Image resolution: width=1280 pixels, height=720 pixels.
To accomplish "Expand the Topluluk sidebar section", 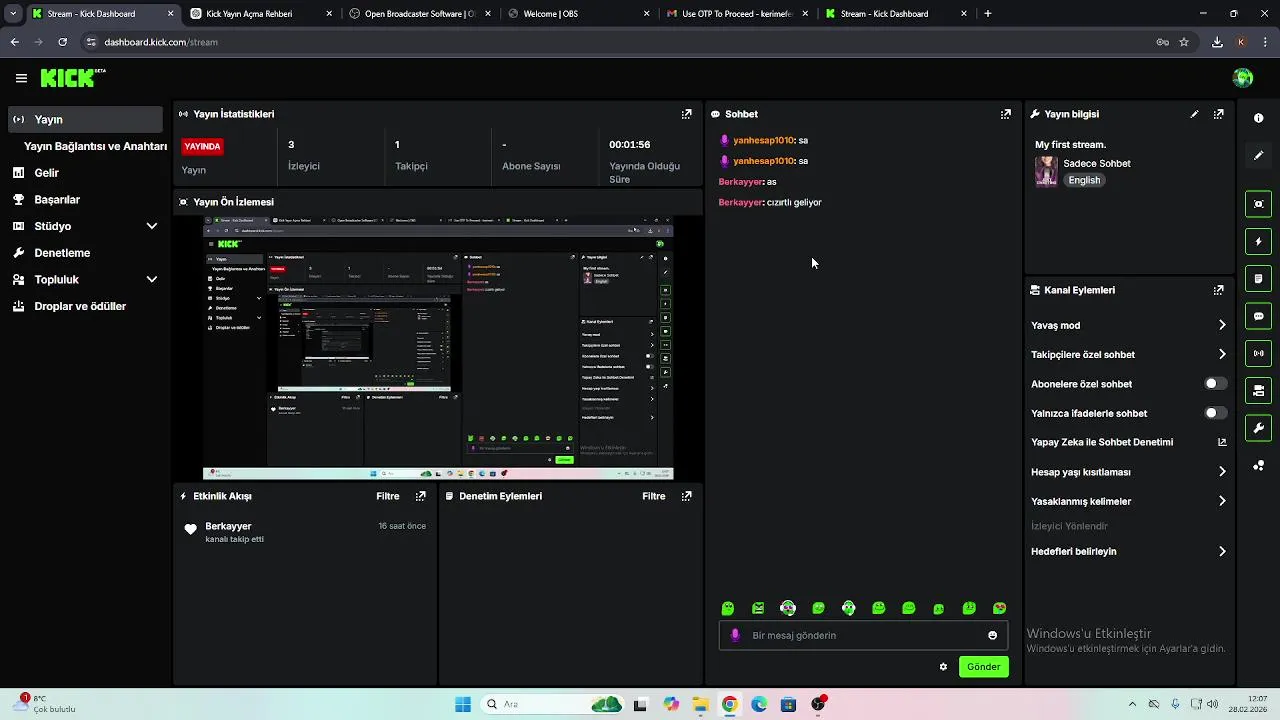I will pyautogui.click(x=152, y=280).
